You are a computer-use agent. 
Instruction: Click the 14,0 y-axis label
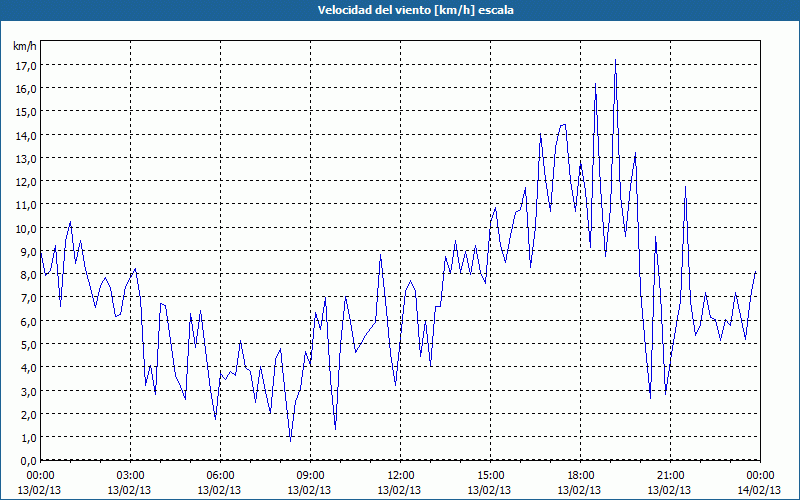click(26, 135)
